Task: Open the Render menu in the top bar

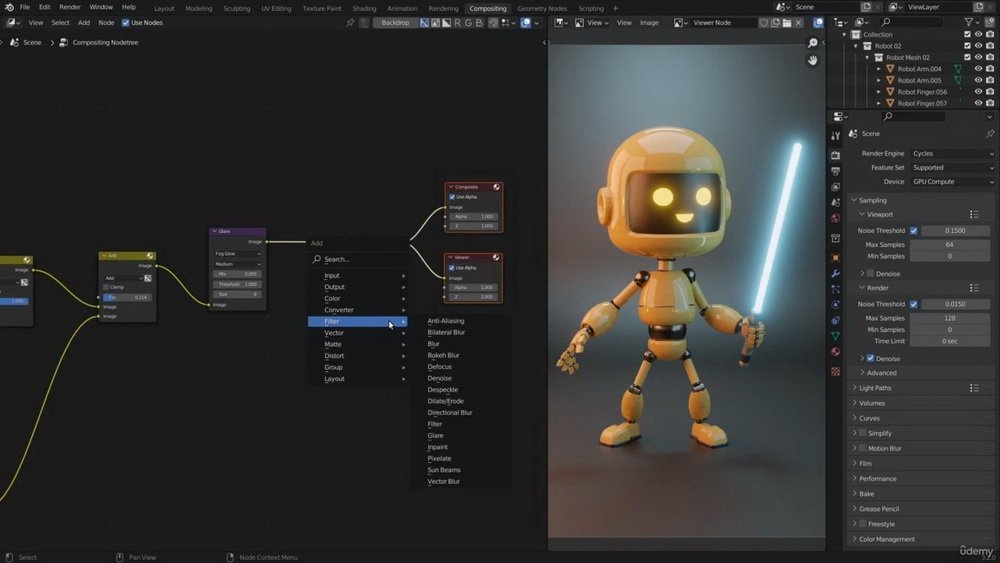Action: coord(70,7)
